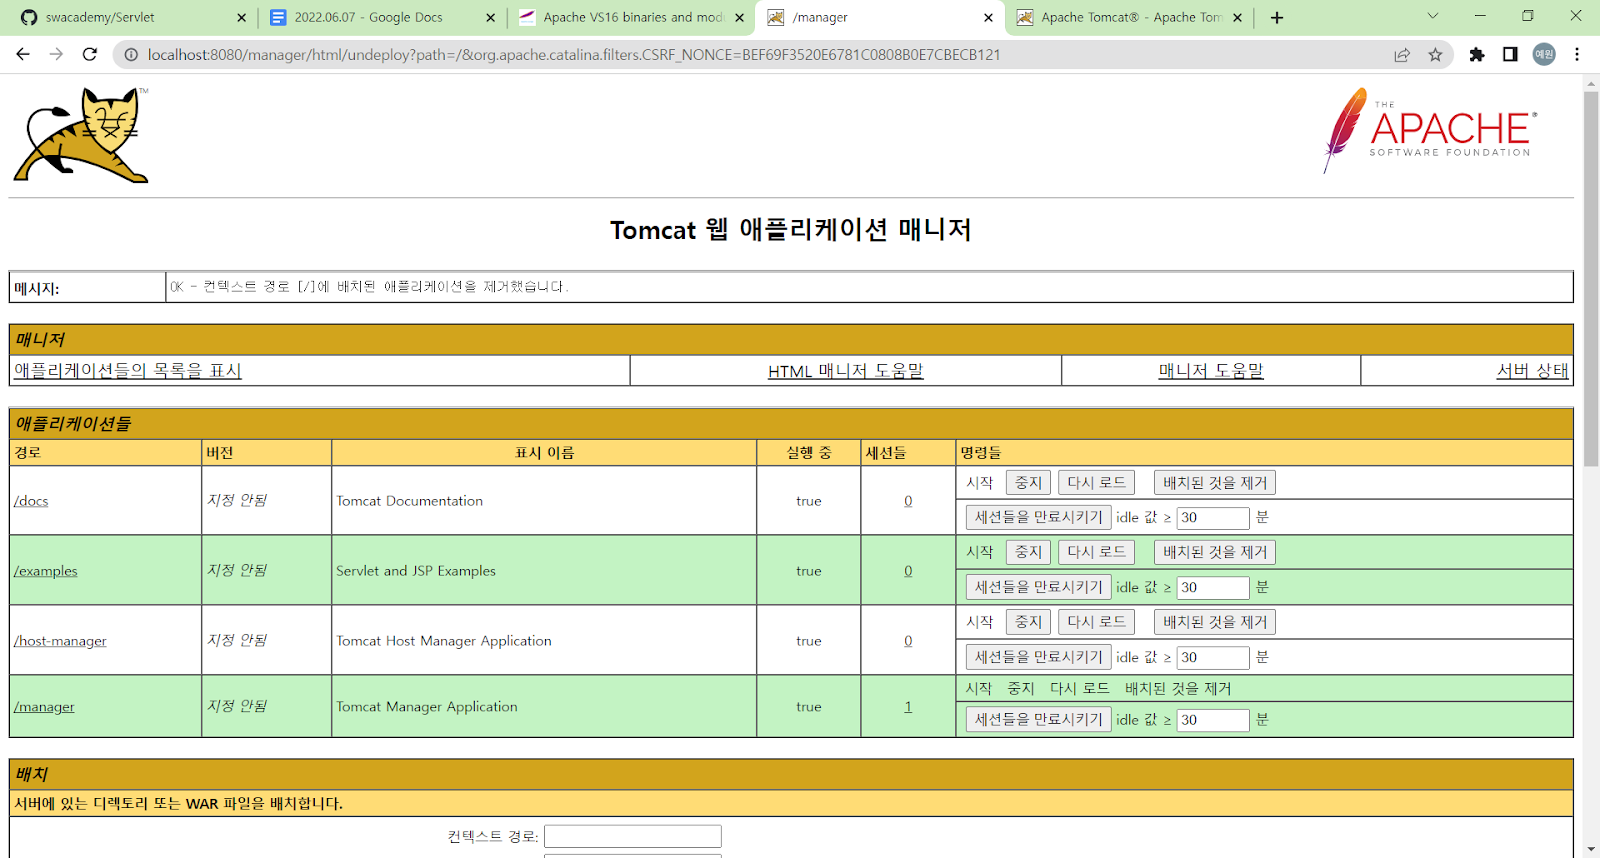Screen dimensions: 1600x858
Task: Switch to Apache Tomcat® tab
Action: [1131, 17]
